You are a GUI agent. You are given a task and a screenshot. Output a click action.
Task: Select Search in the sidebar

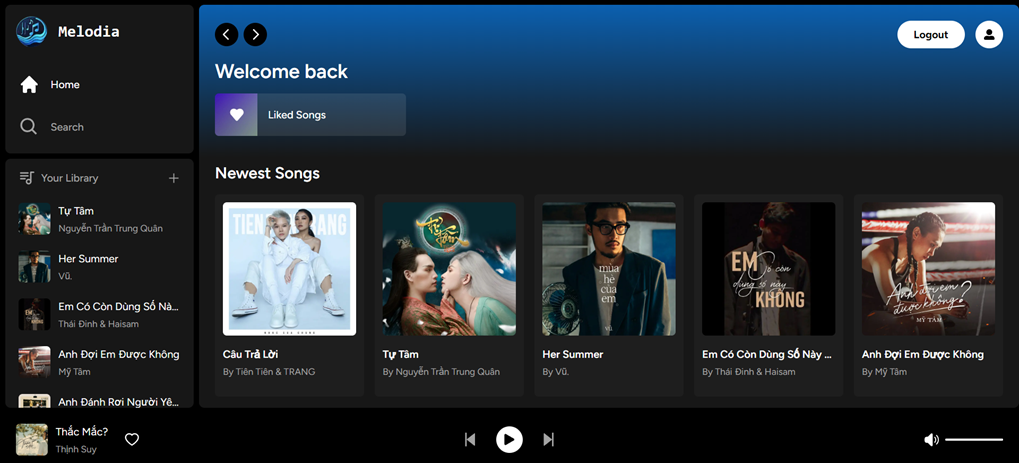point(67,127)
